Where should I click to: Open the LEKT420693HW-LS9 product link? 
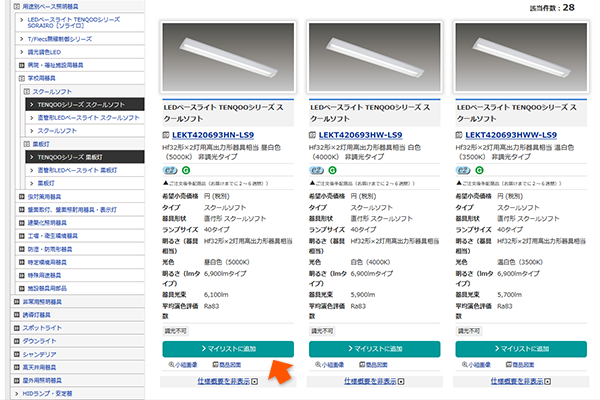point(361,136)
